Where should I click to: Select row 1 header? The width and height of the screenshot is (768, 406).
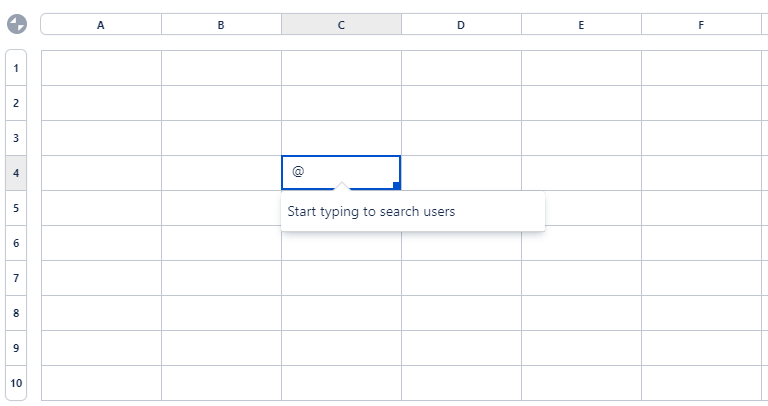pos(17,68)
